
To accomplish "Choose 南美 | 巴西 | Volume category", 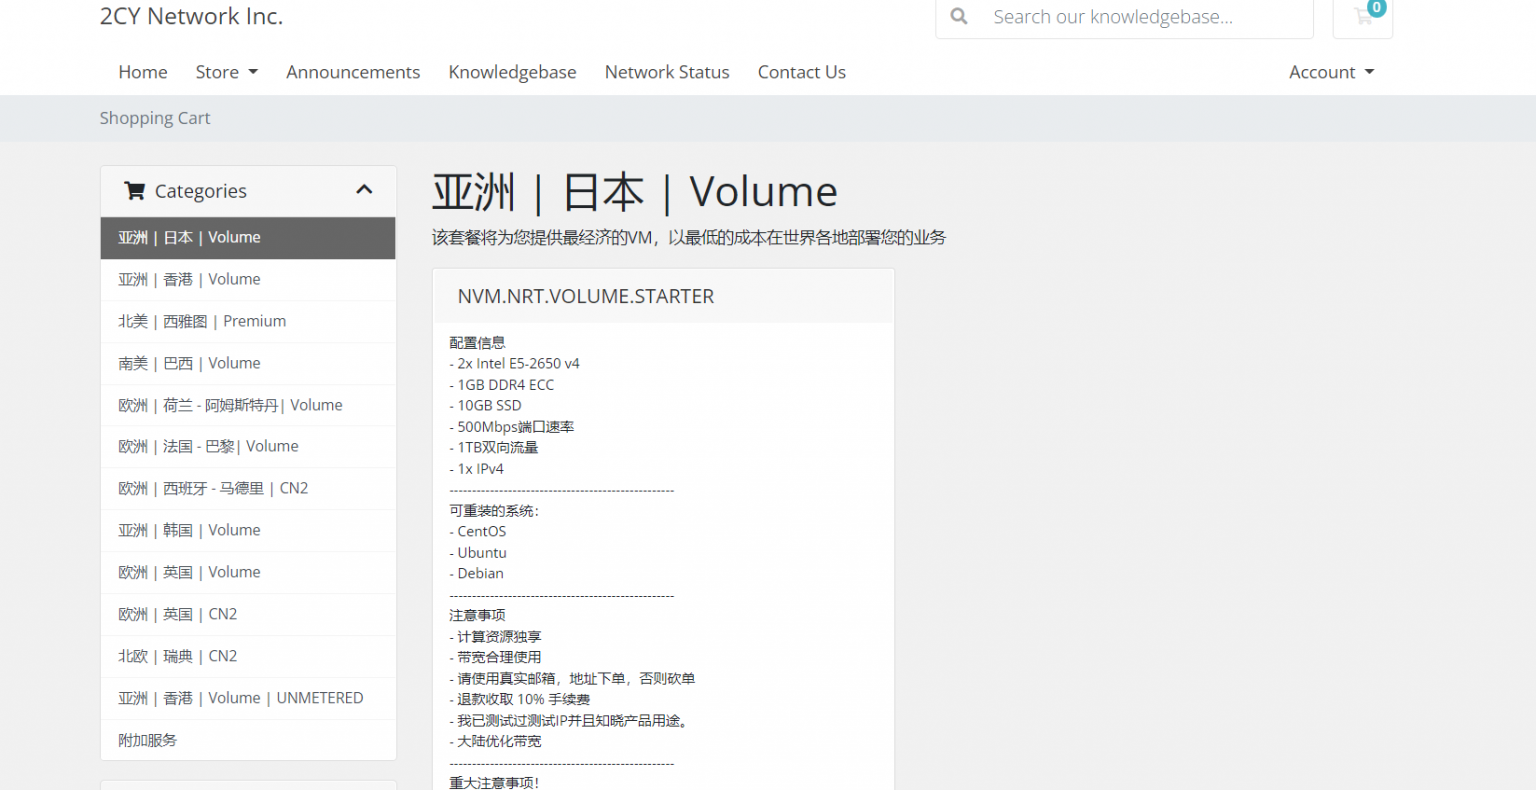I will [x=190, y=364].
